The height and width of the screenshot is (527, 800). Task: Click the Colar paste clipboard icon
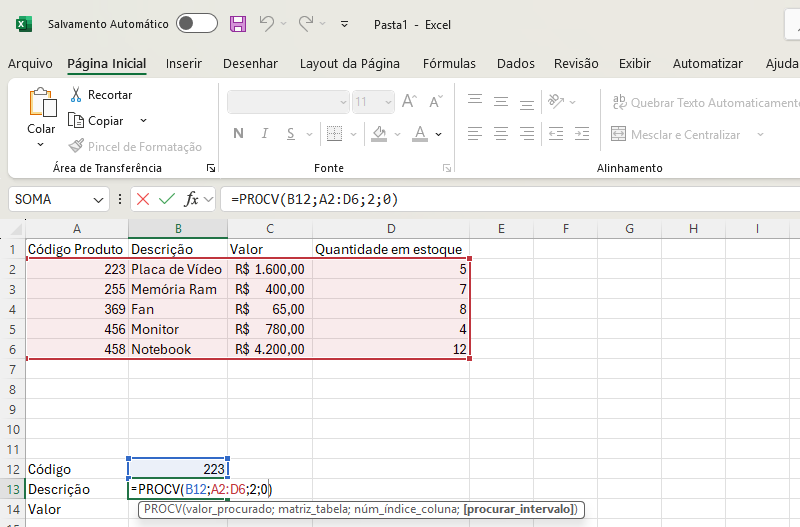[x=42, y=103]
